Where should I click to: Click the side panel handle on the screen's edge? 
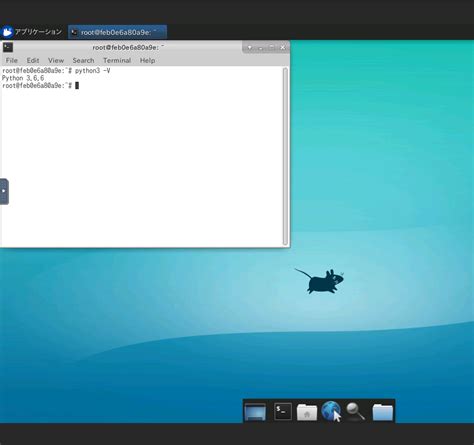4,191
